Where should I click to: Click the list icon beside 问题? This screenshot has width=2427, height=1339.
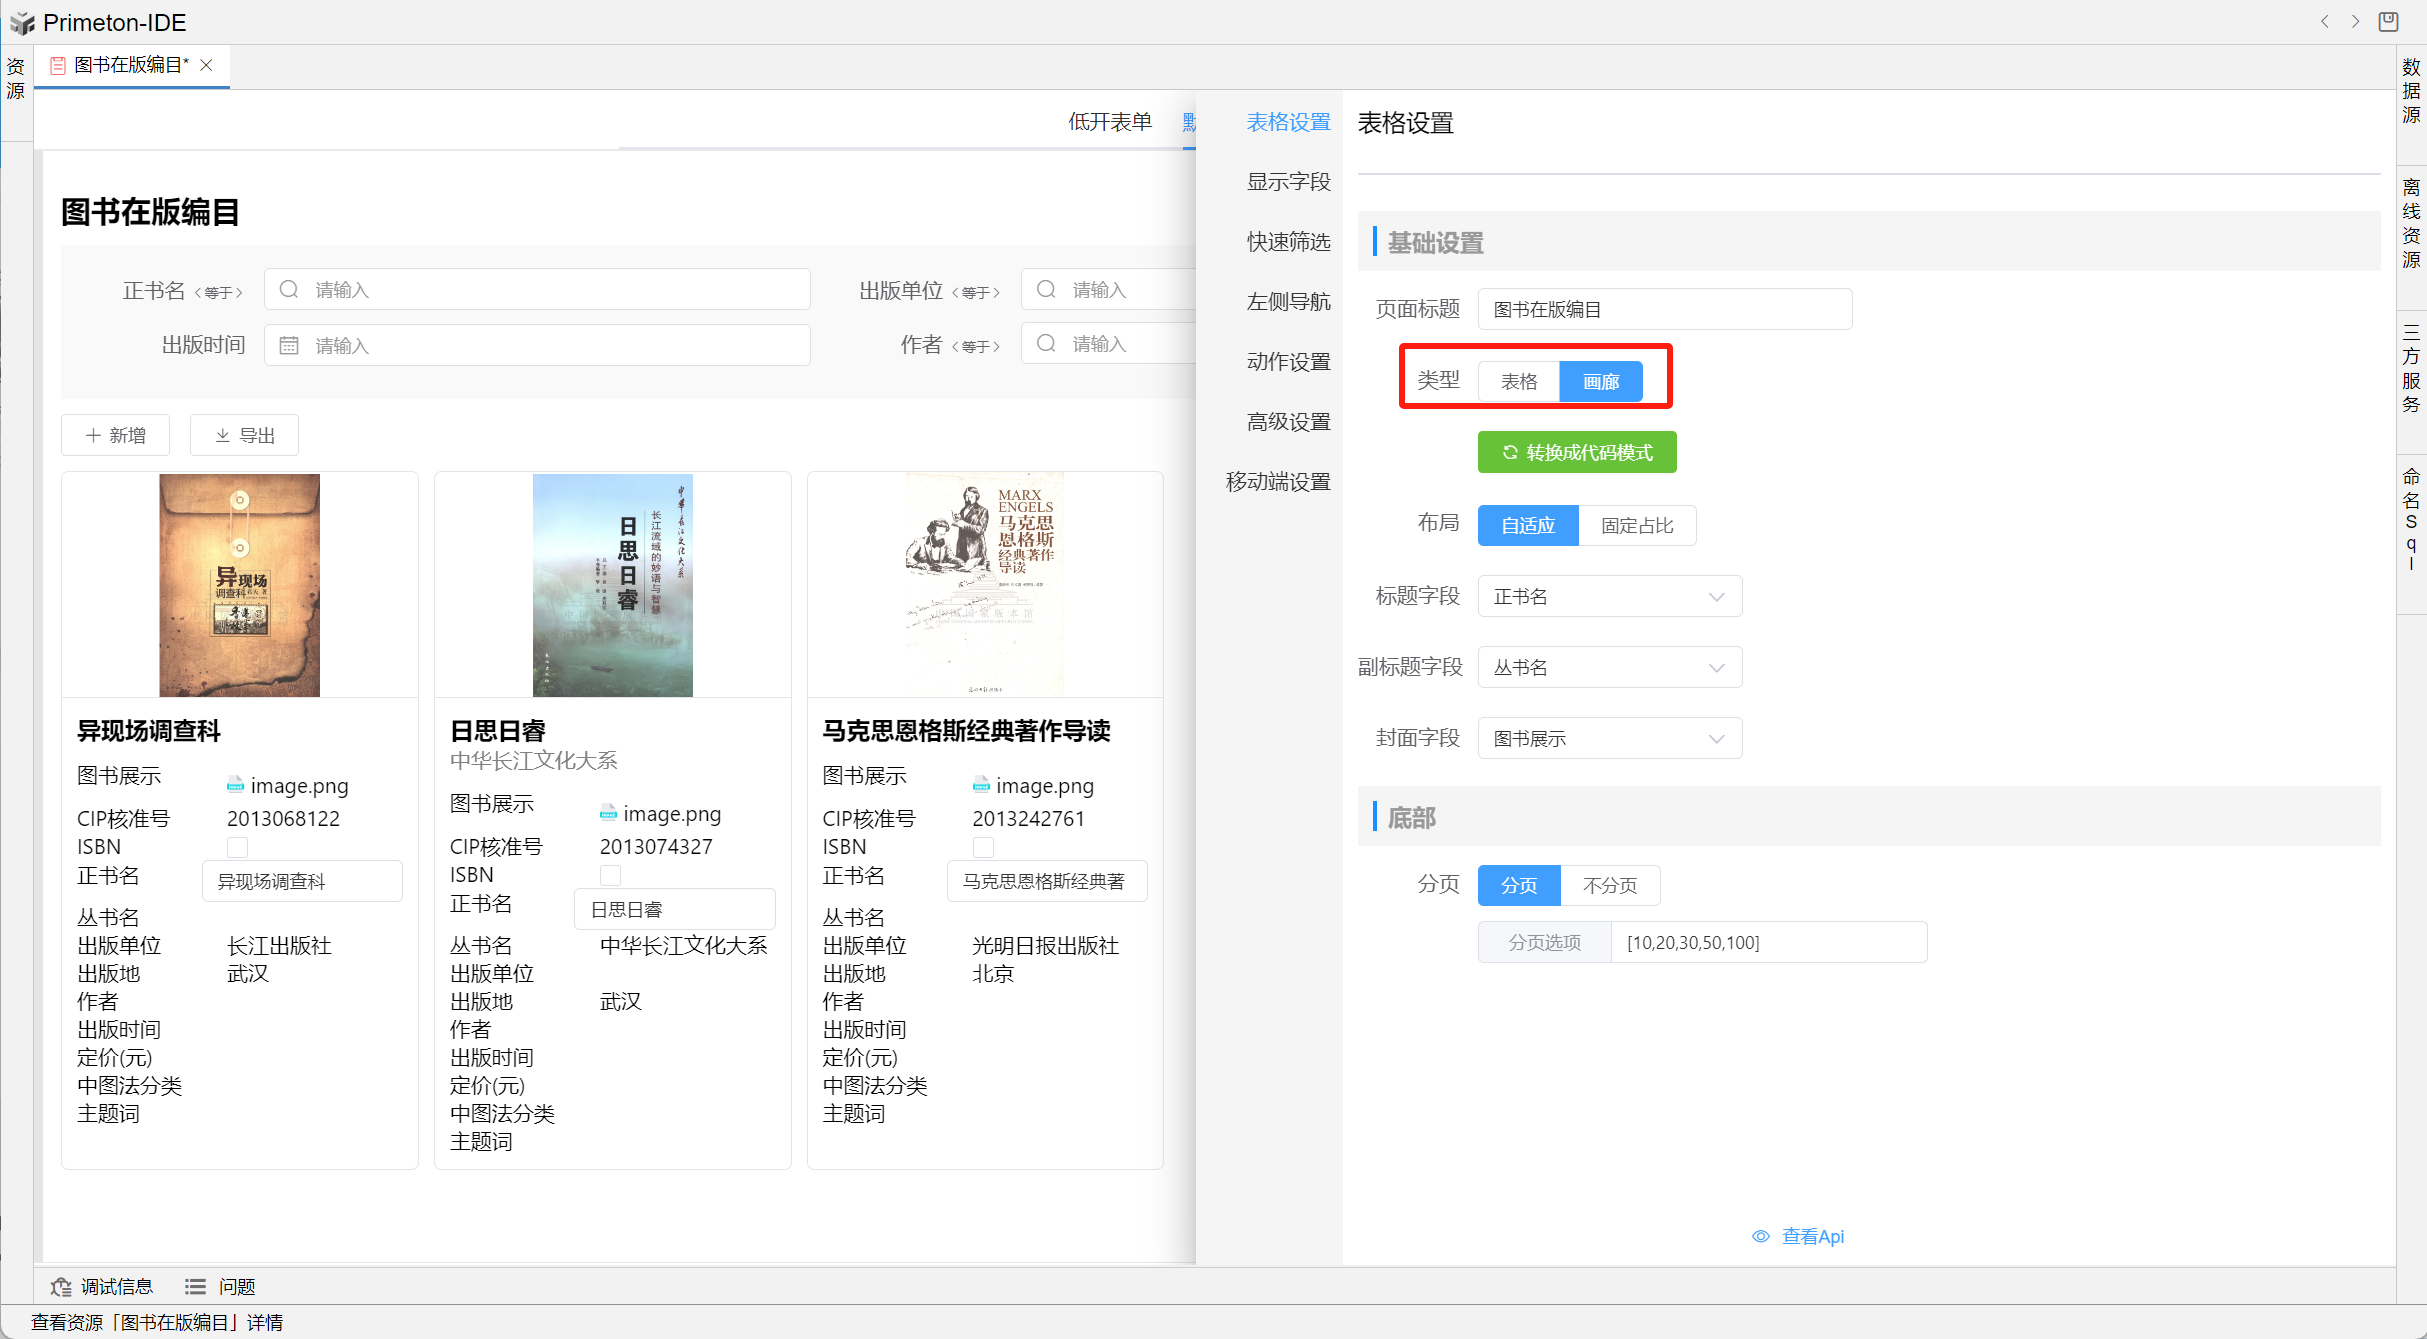point(195,1287)
